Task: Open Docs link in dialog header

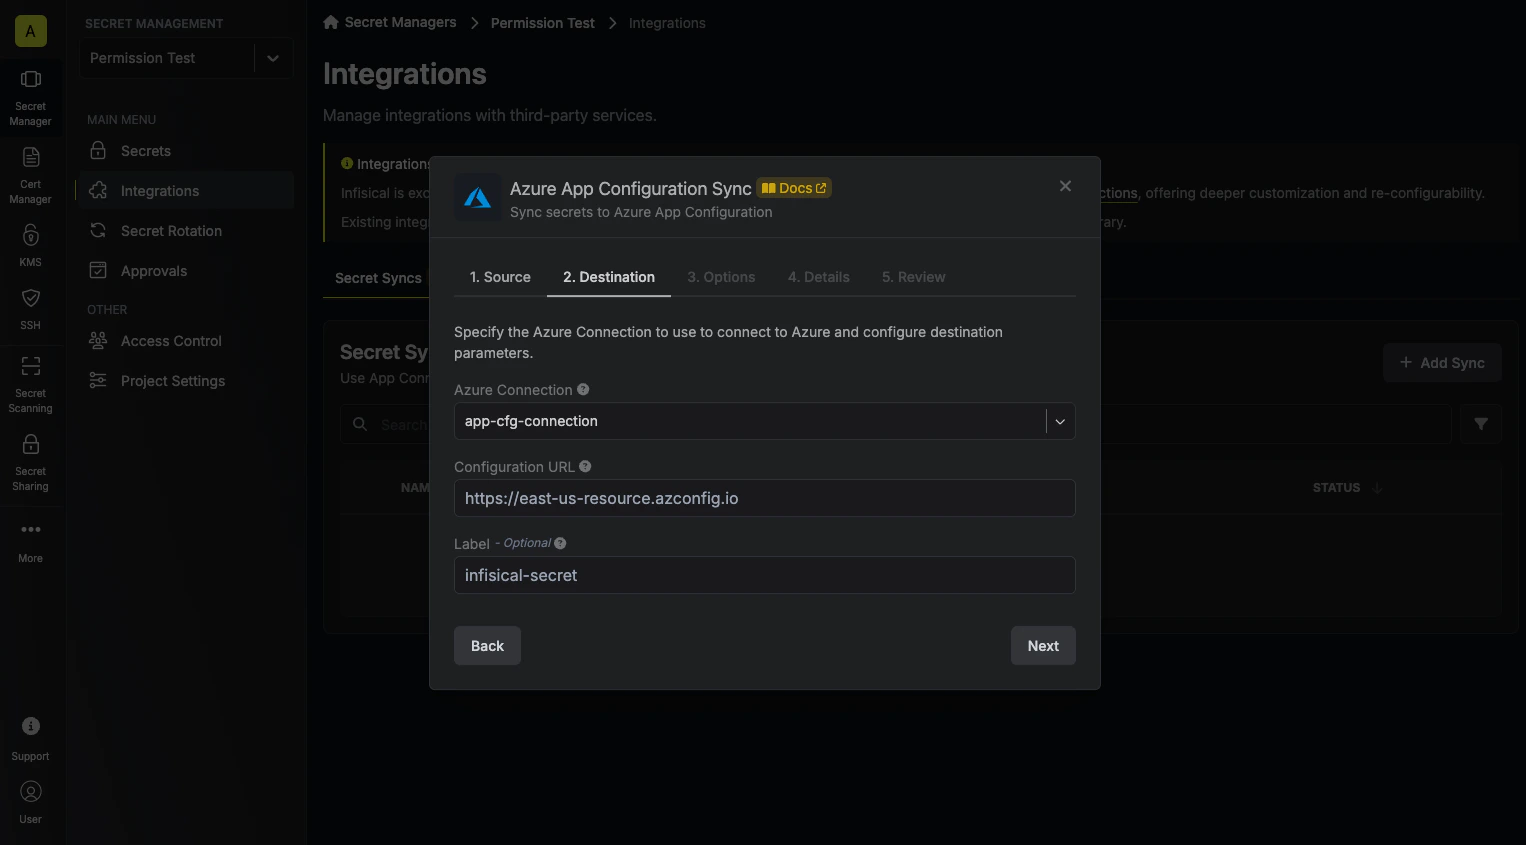Action: [x=794, y=188]
